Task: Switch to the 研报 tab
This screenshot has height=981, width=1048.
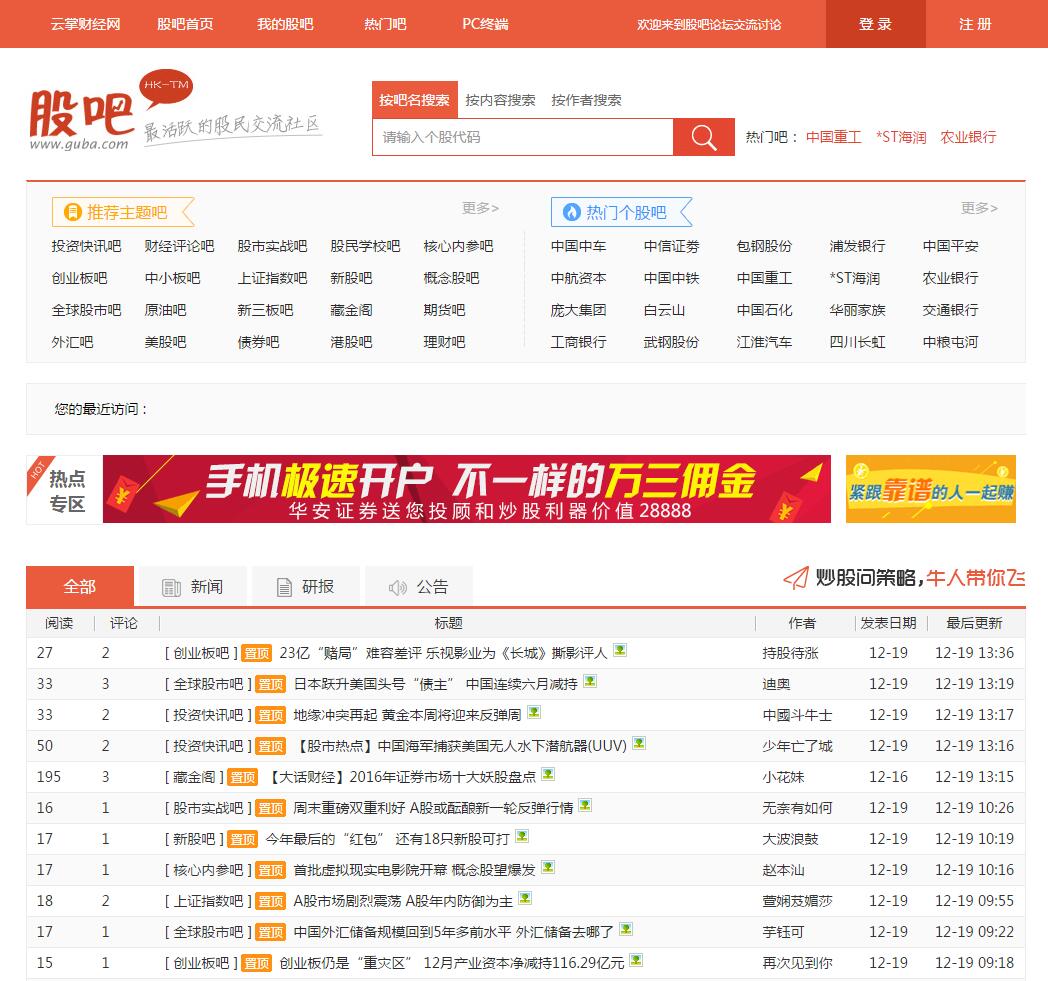Action: click(x=306, y=587)
